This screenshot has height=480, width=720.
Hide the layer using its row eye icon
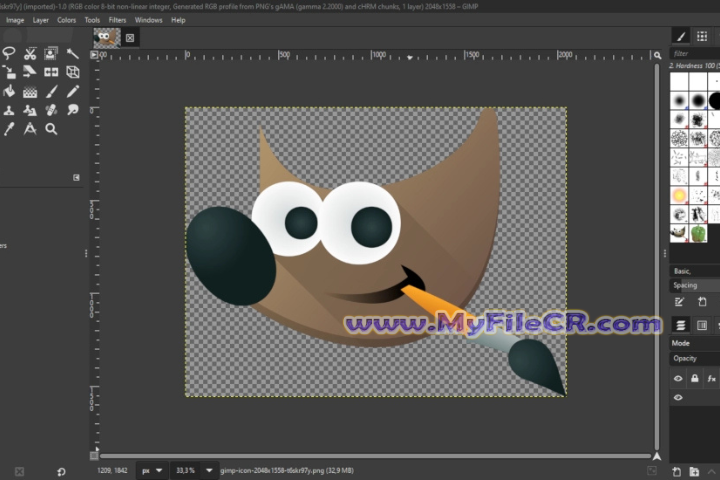(678, 398)
